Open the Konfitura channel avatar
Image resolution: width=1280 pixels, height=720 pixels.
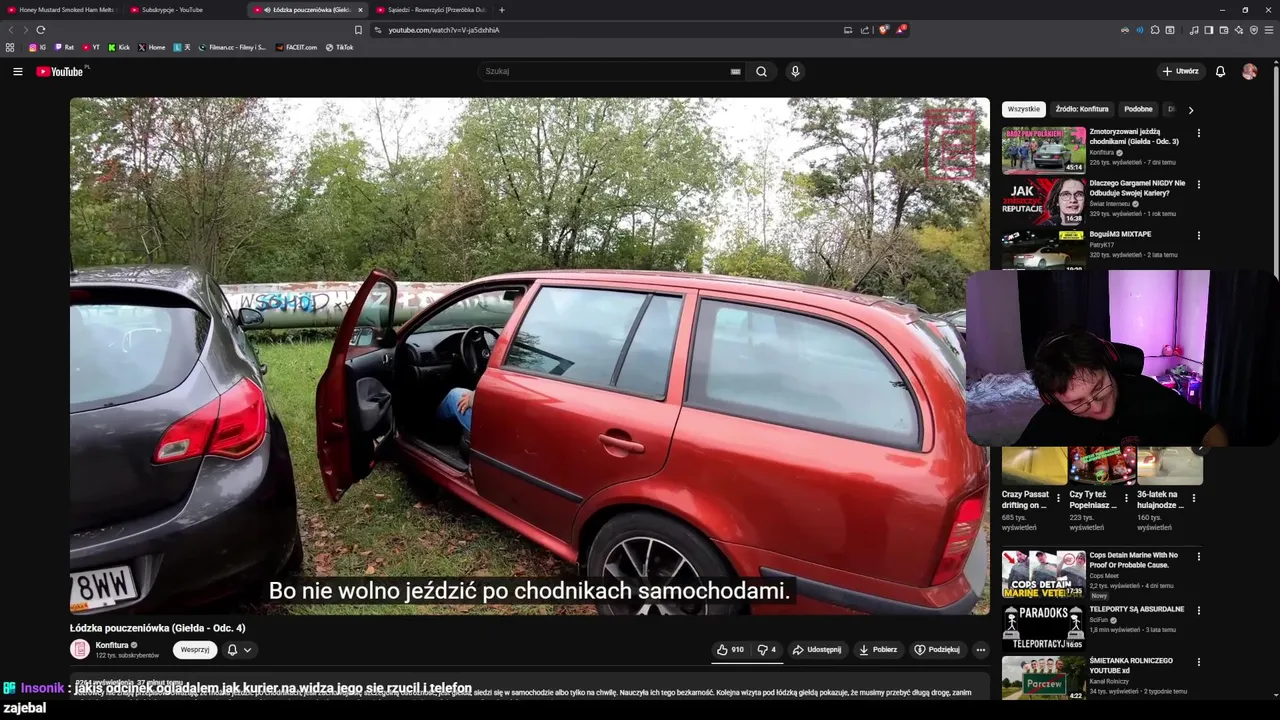80,650
